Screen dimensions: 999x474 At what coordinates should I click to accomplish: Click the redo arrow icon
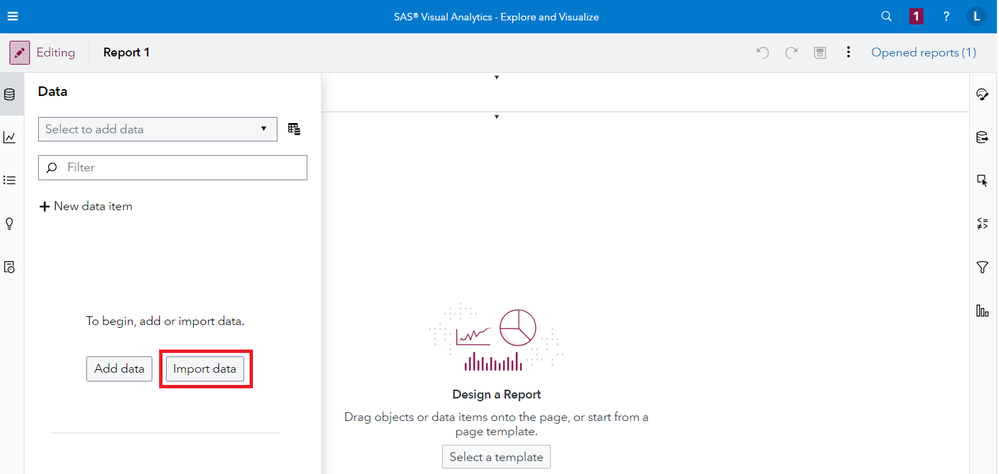791,53
